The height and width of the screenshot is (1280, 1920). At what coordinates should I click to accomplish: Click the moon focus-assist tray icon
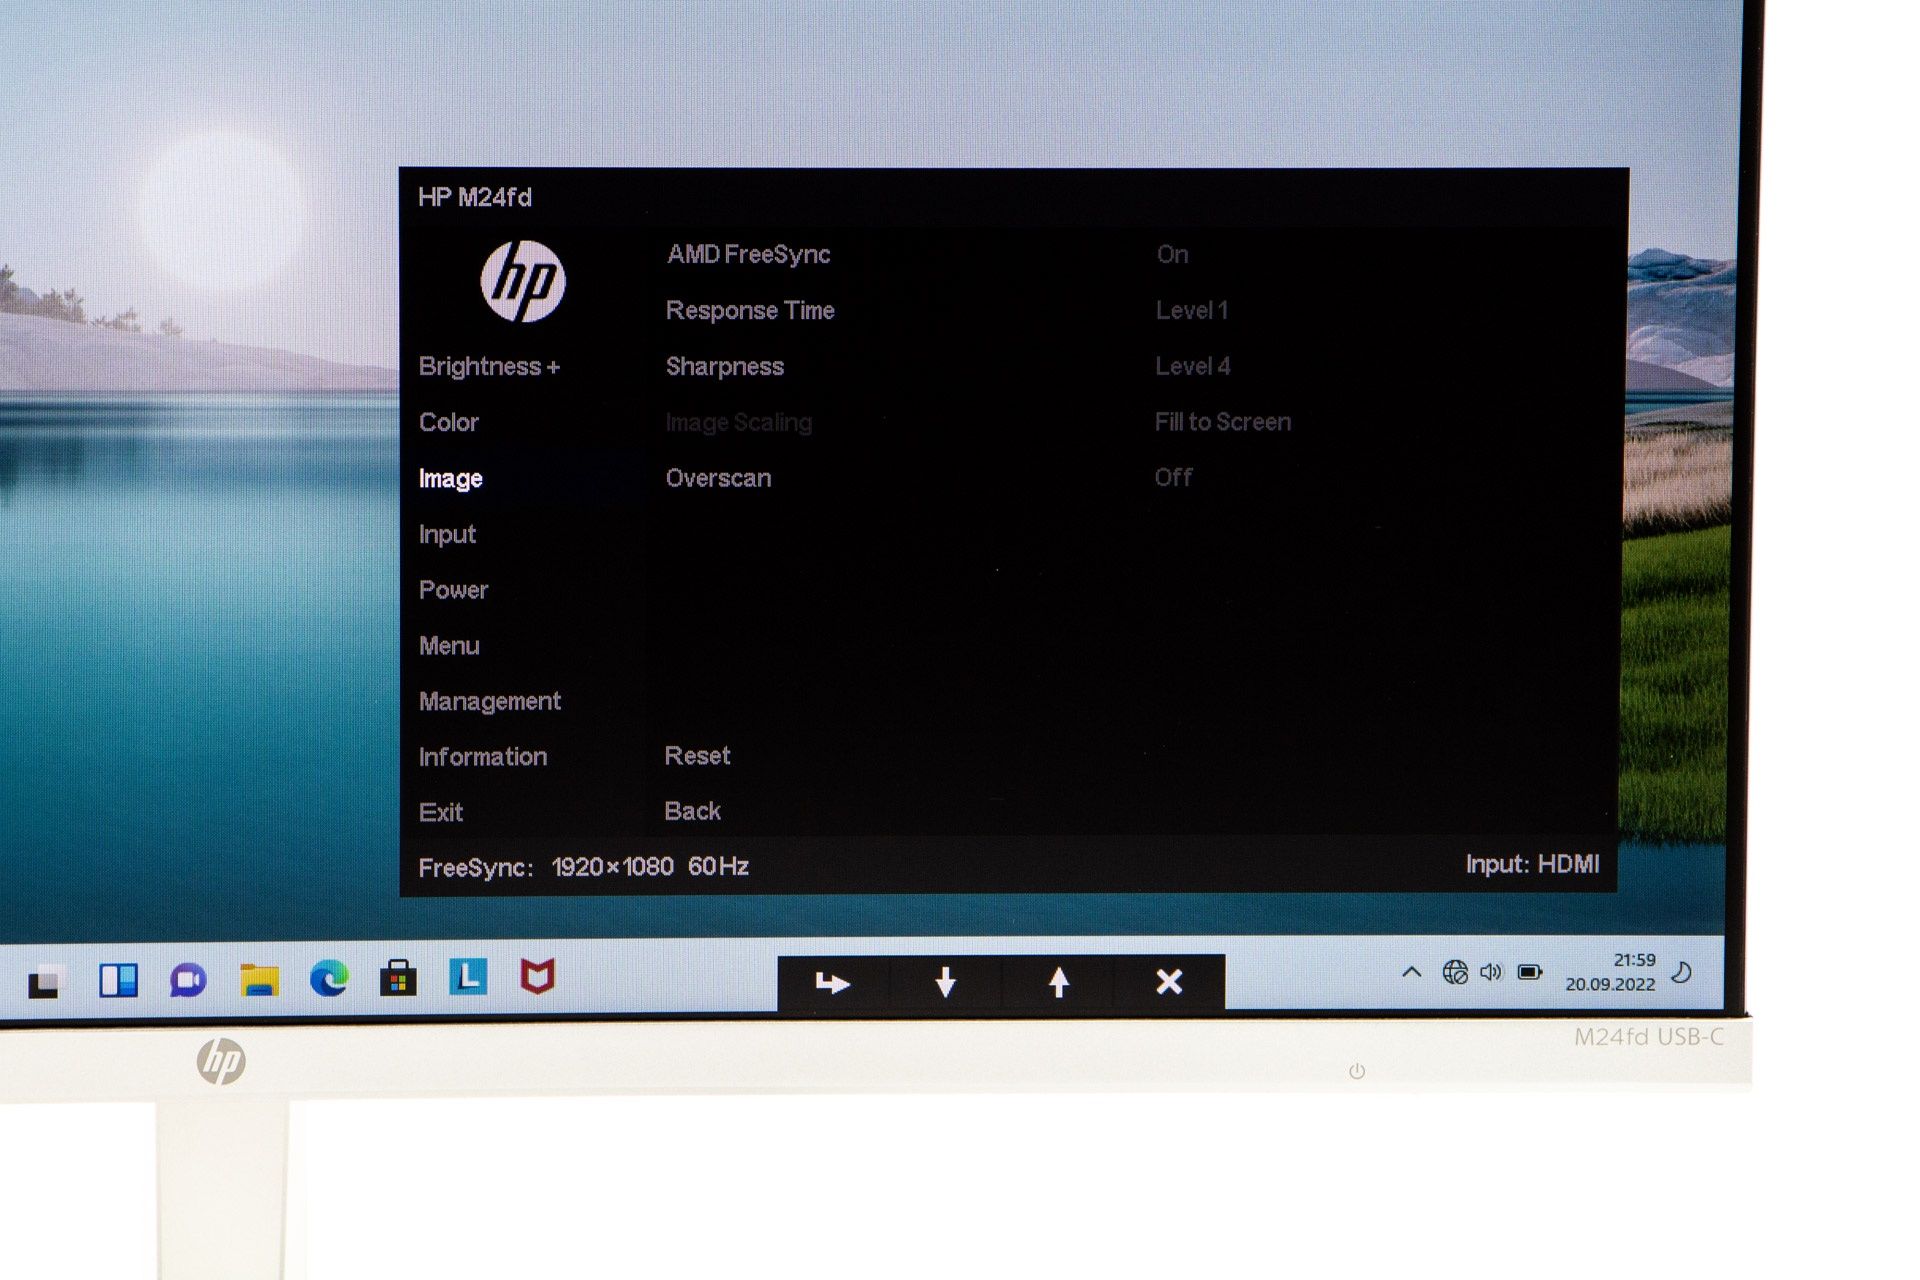(1682, 972)
